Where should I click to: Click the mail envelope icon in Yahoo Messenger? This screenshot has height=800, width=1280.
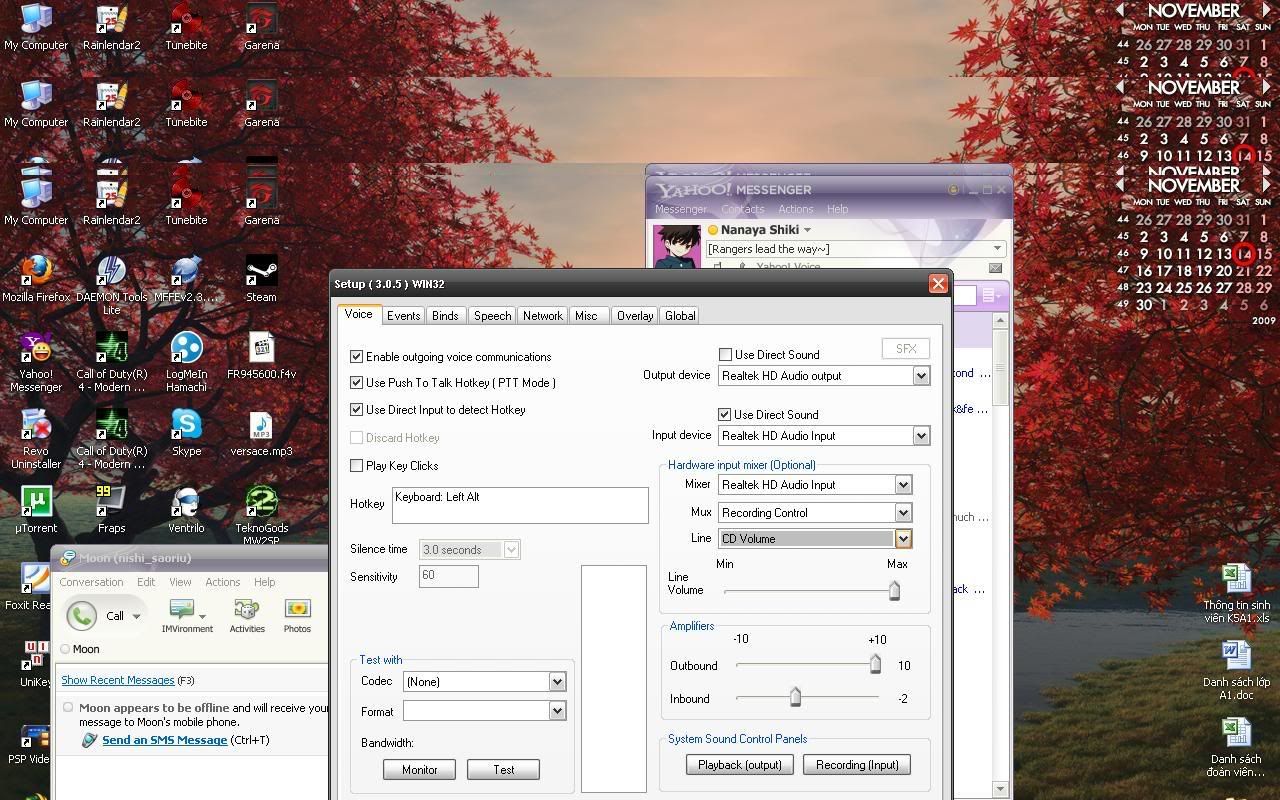(x=995, y=267)
